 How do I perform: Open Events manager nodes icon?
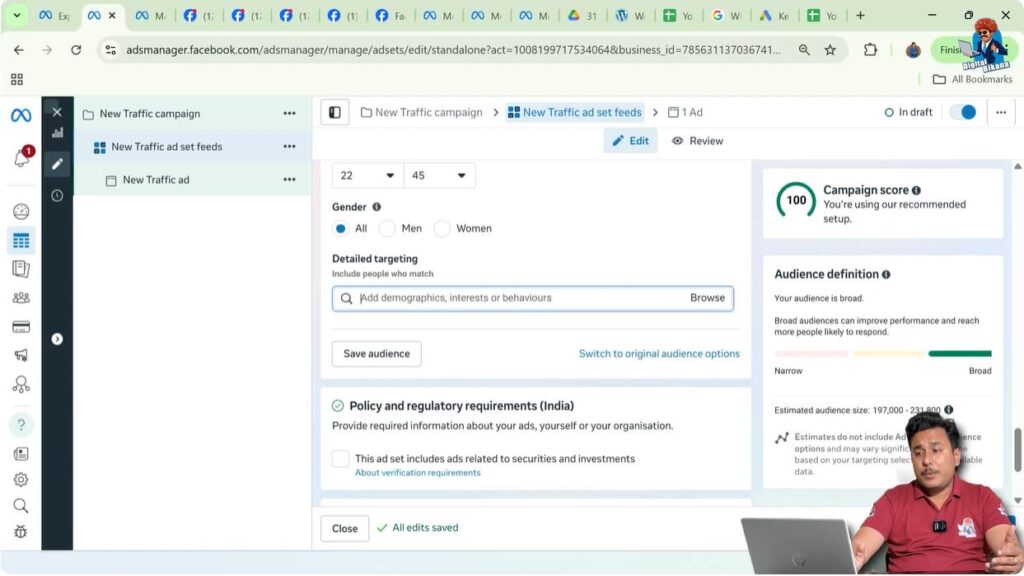(x=21, y=384)
